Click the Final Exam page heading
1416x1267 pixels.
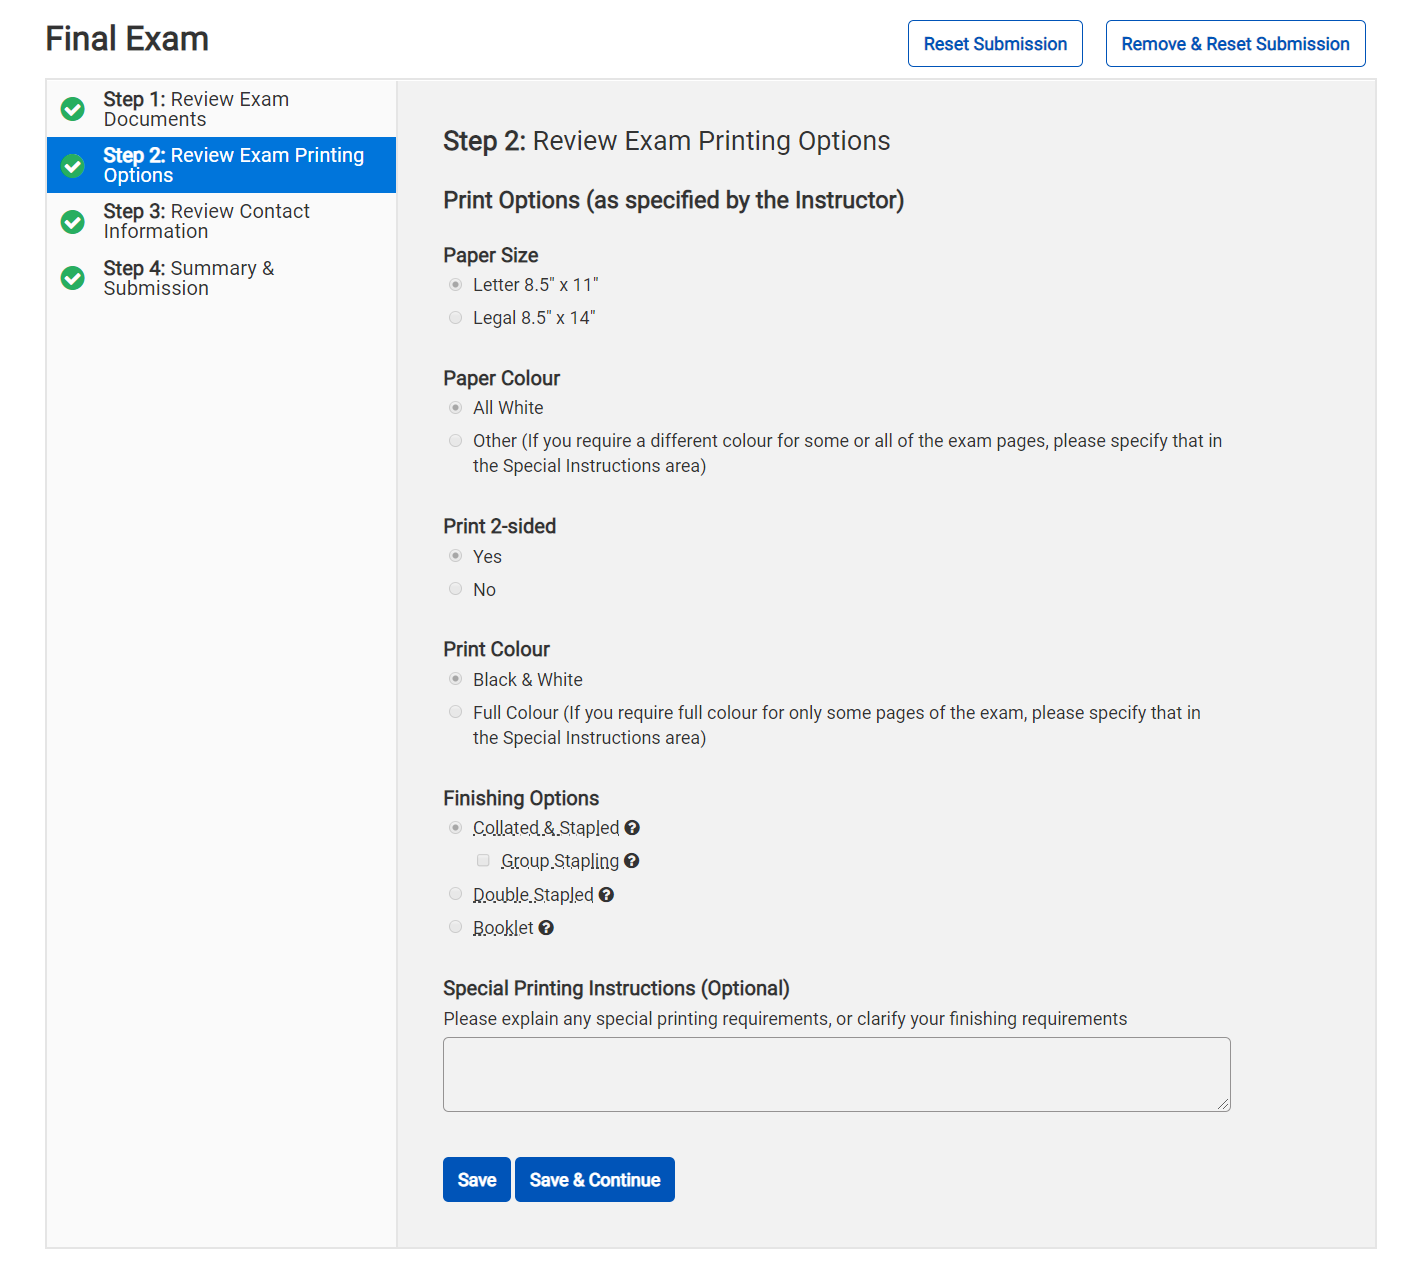(127, 39)
